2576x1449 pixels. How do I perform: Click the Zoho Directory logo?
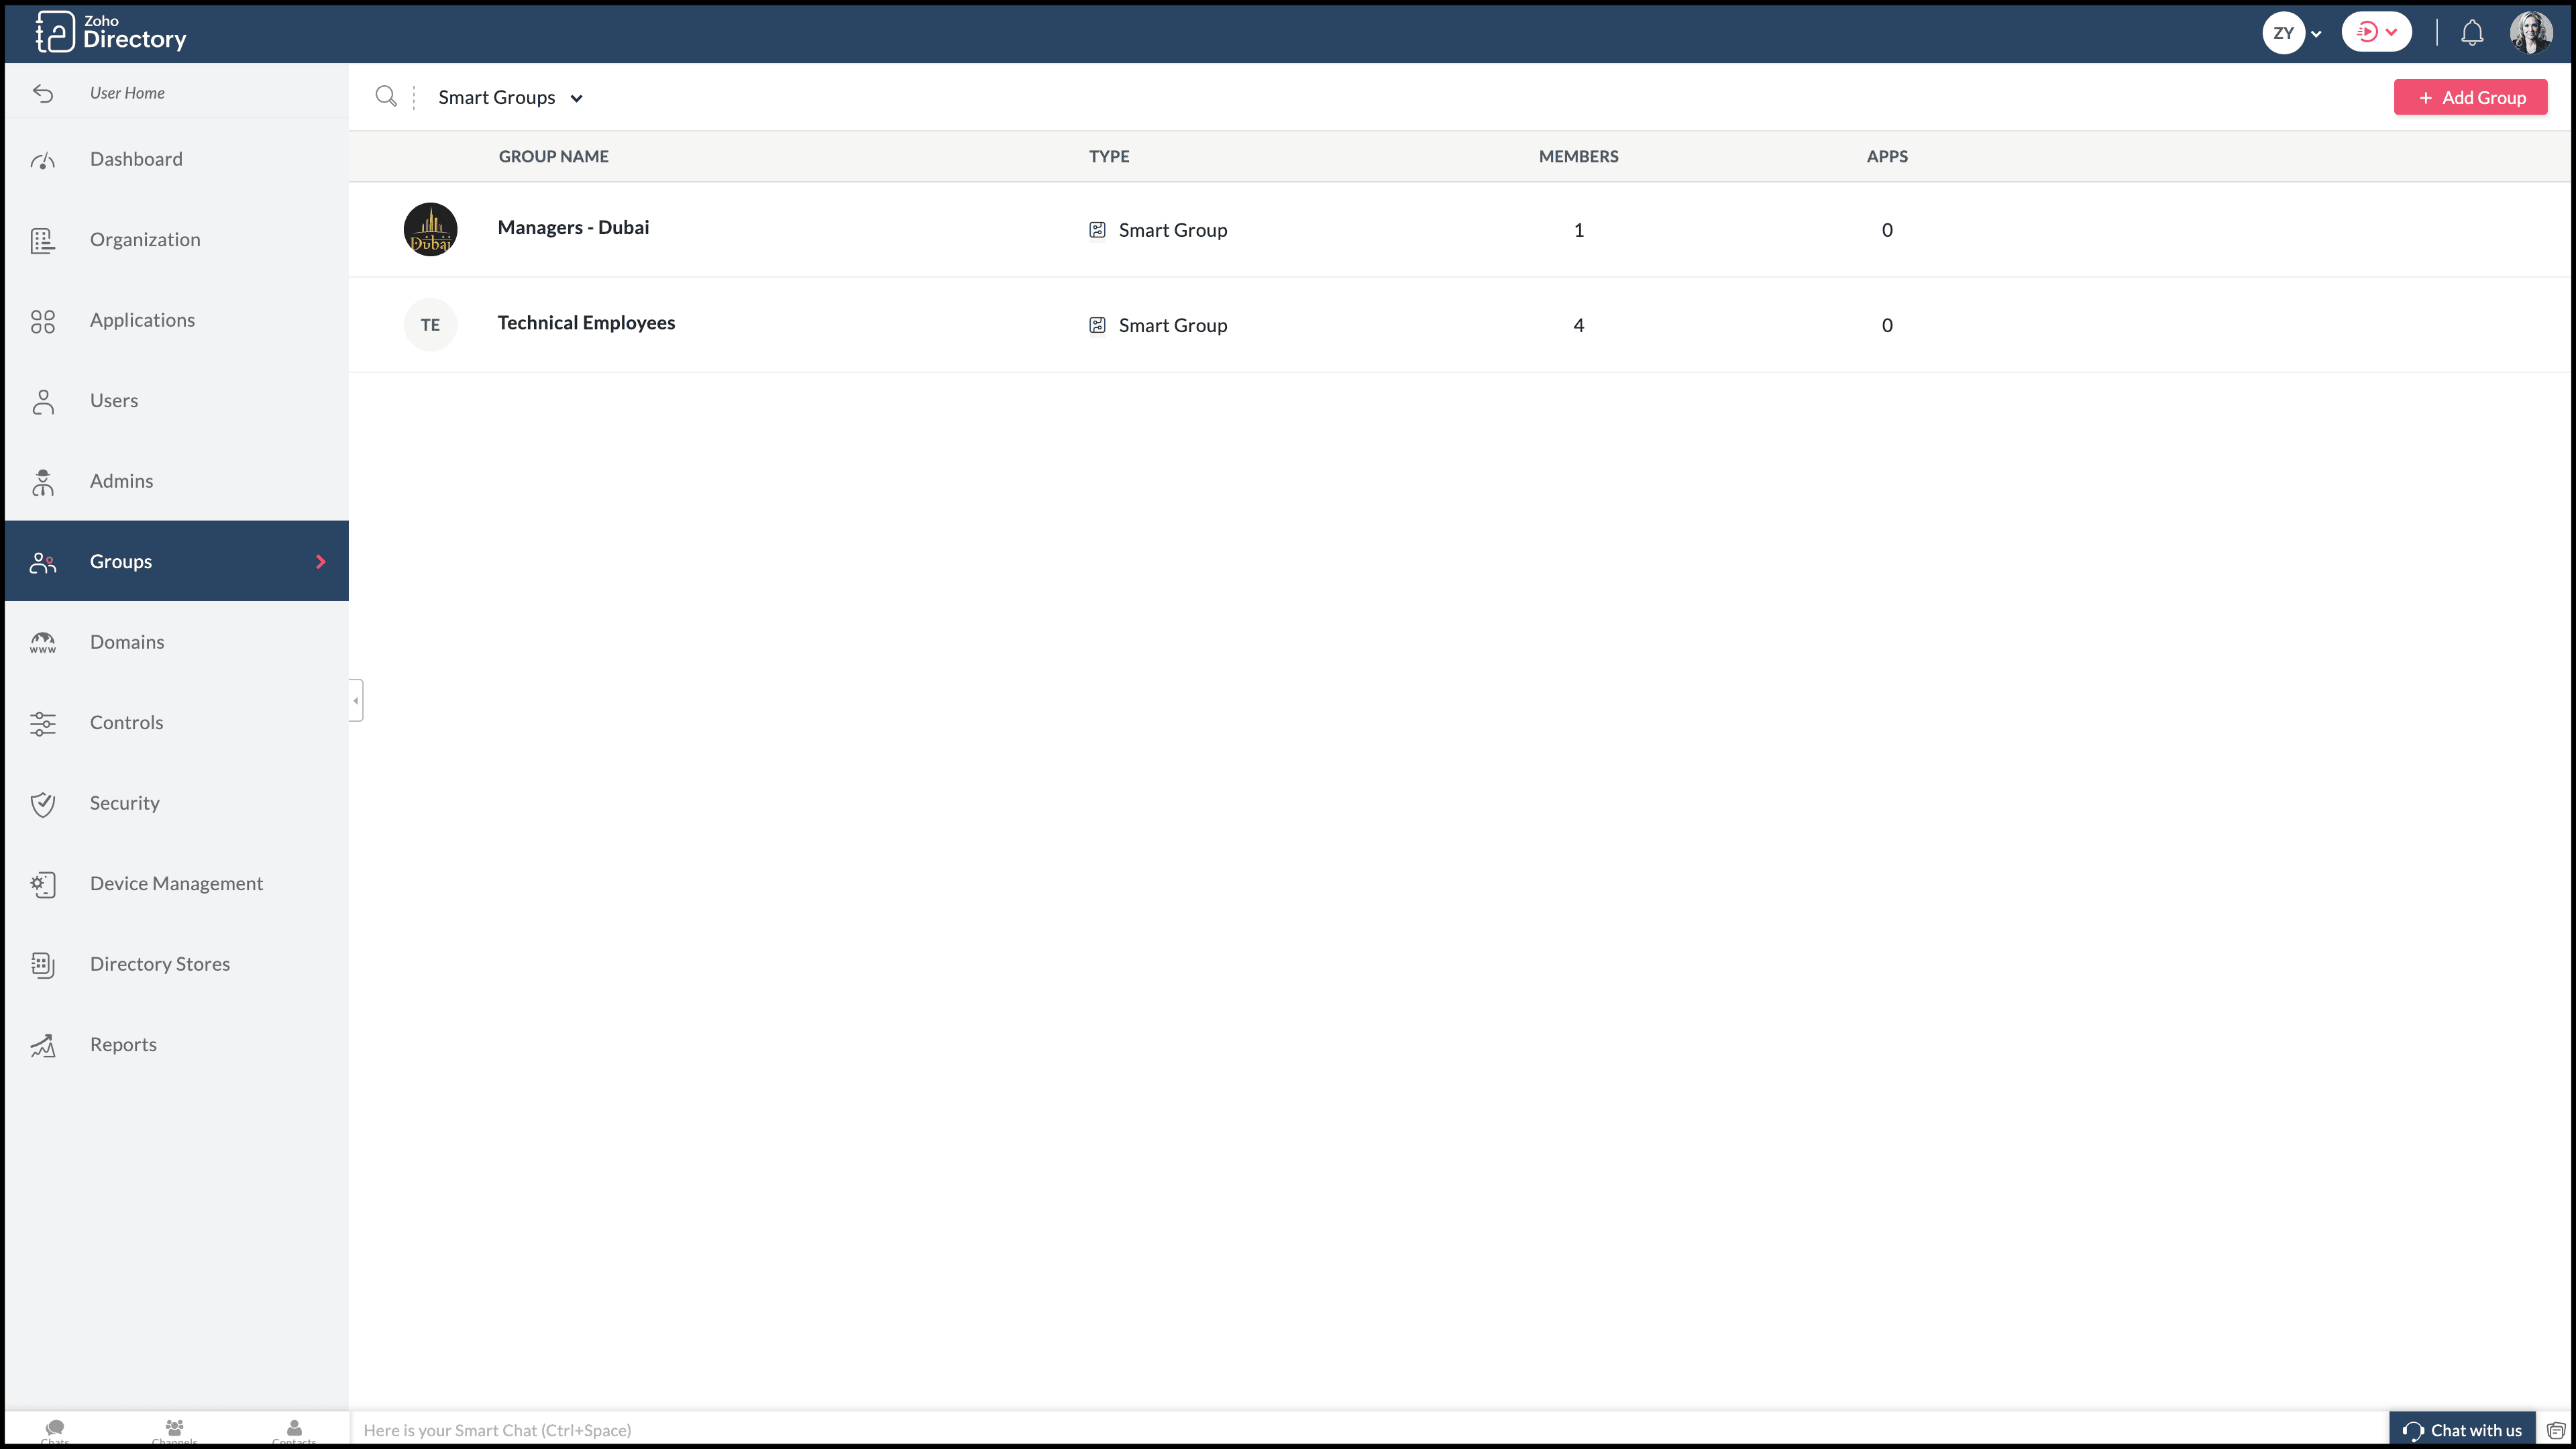(x=110, y=32)
